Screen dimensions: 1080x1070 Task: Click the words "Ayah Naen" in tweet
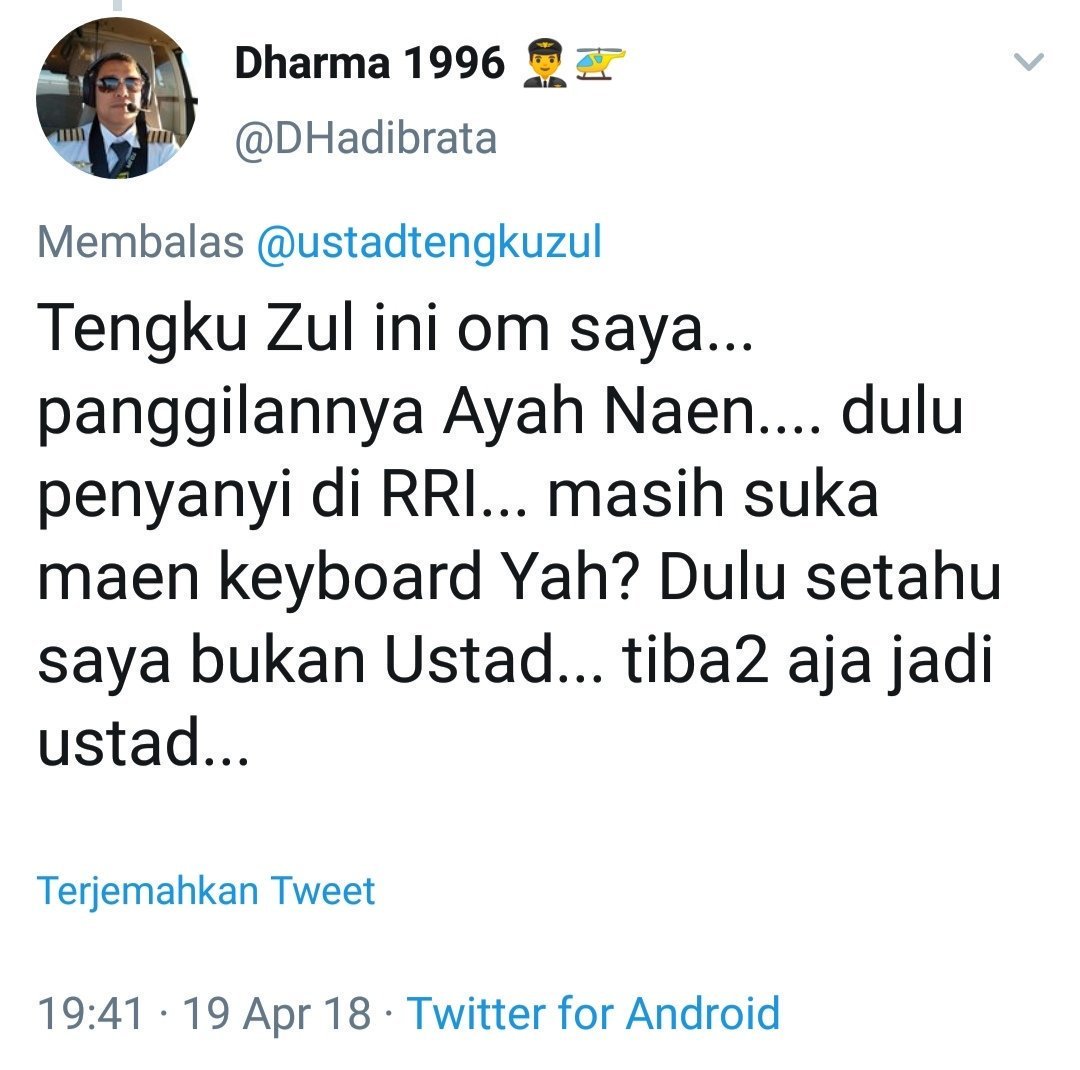[x=599, y=413]
